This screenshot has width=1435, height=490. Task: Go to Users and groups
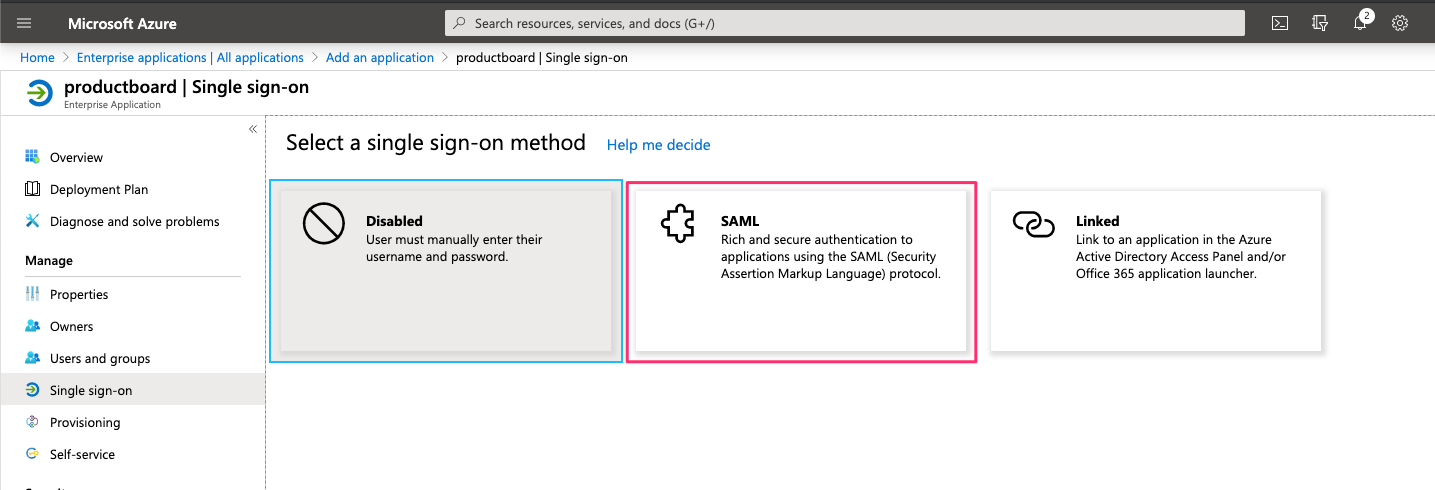100,358
